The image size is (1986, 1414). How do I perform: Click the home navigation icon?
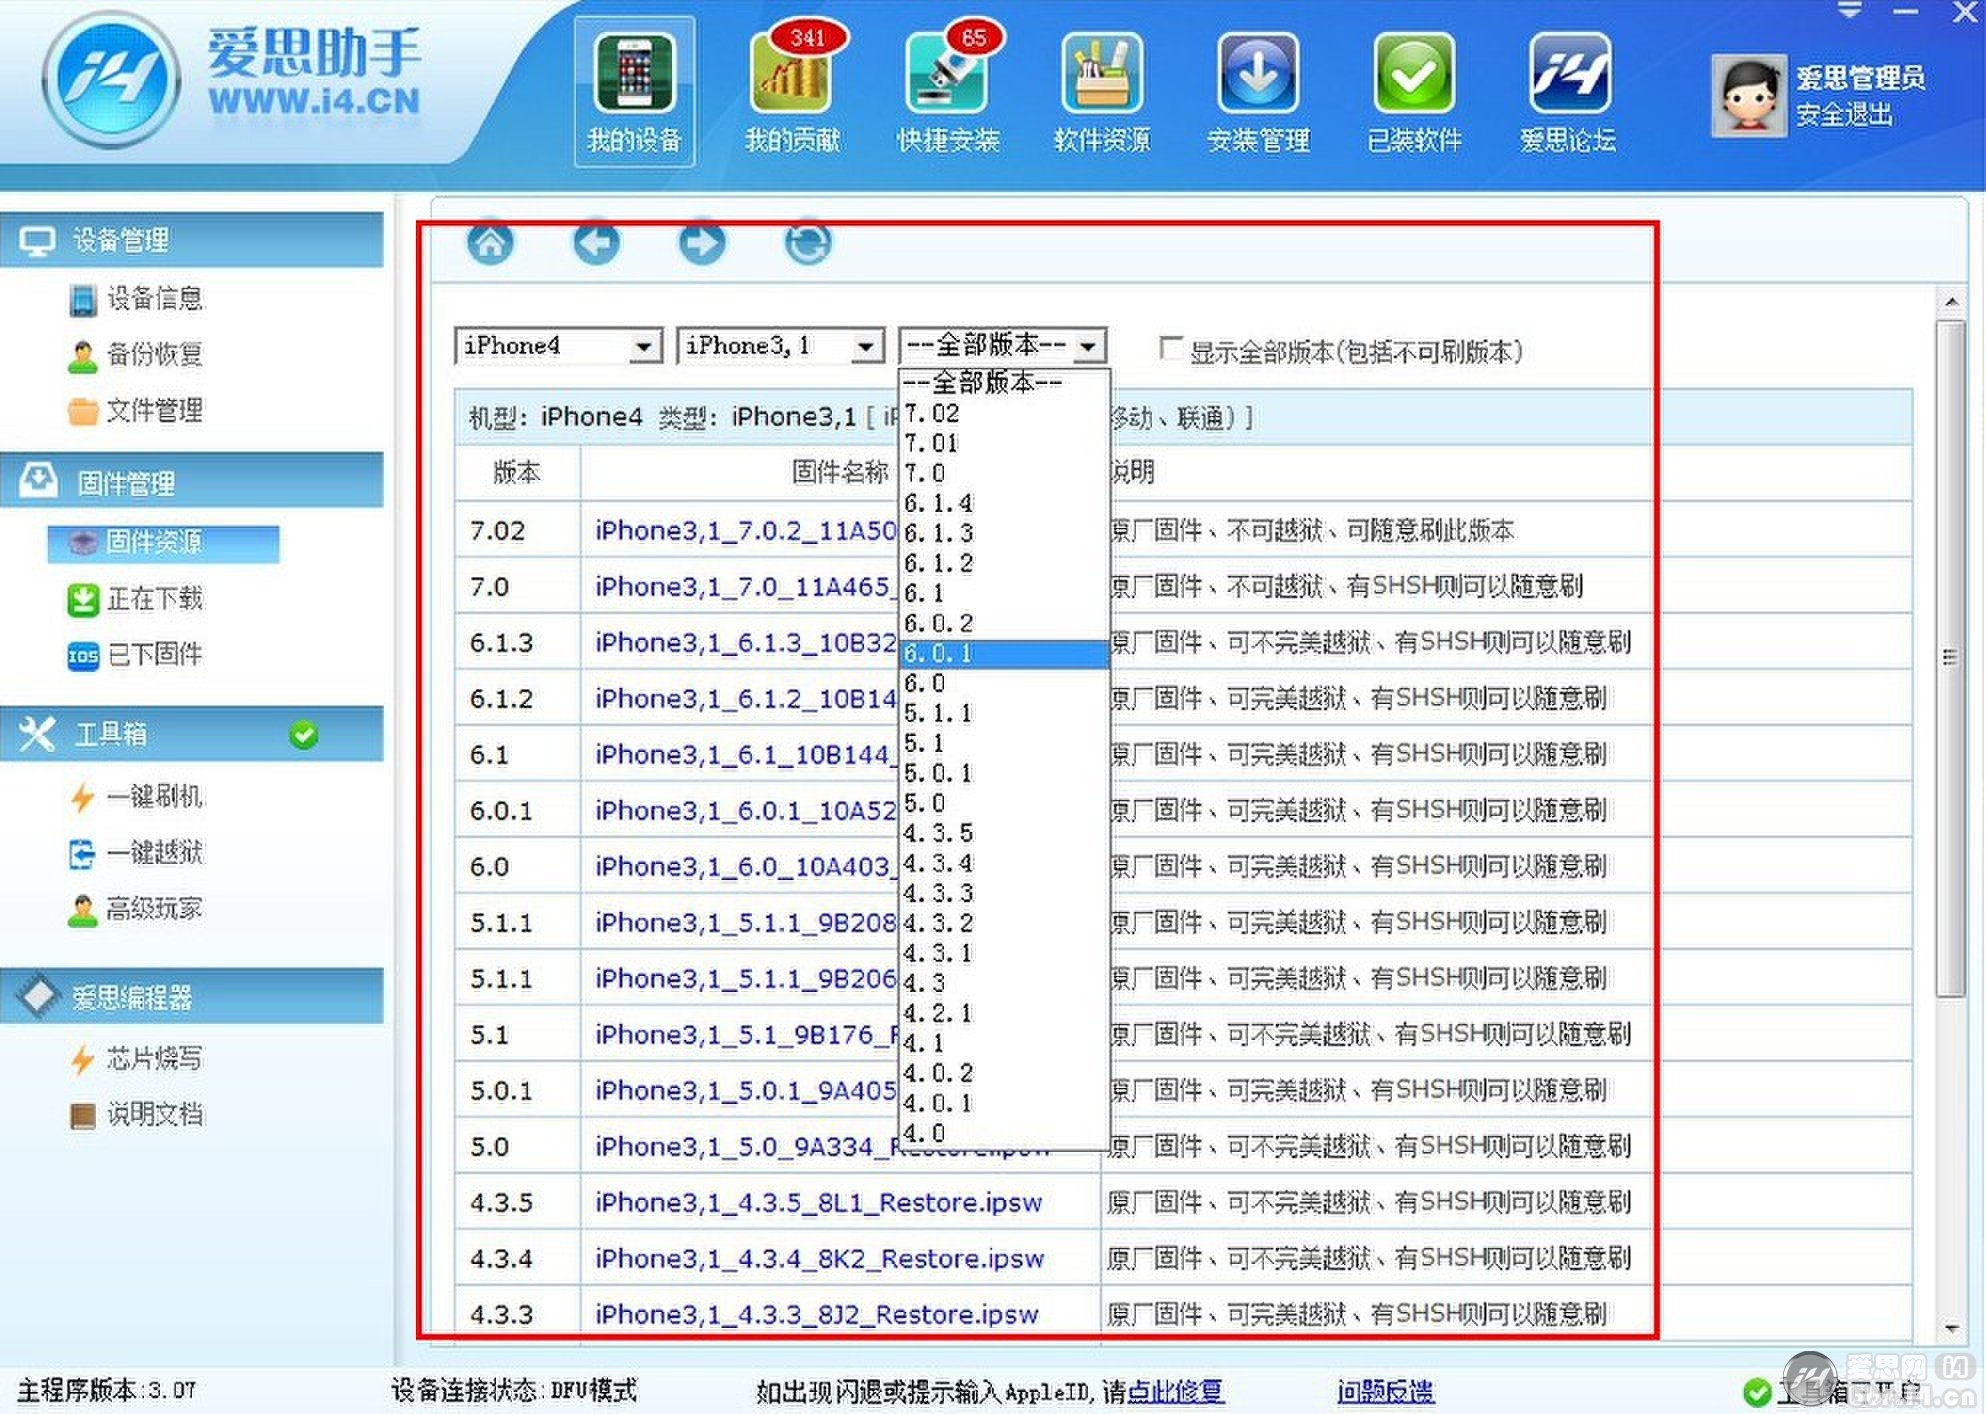(490, 243)
